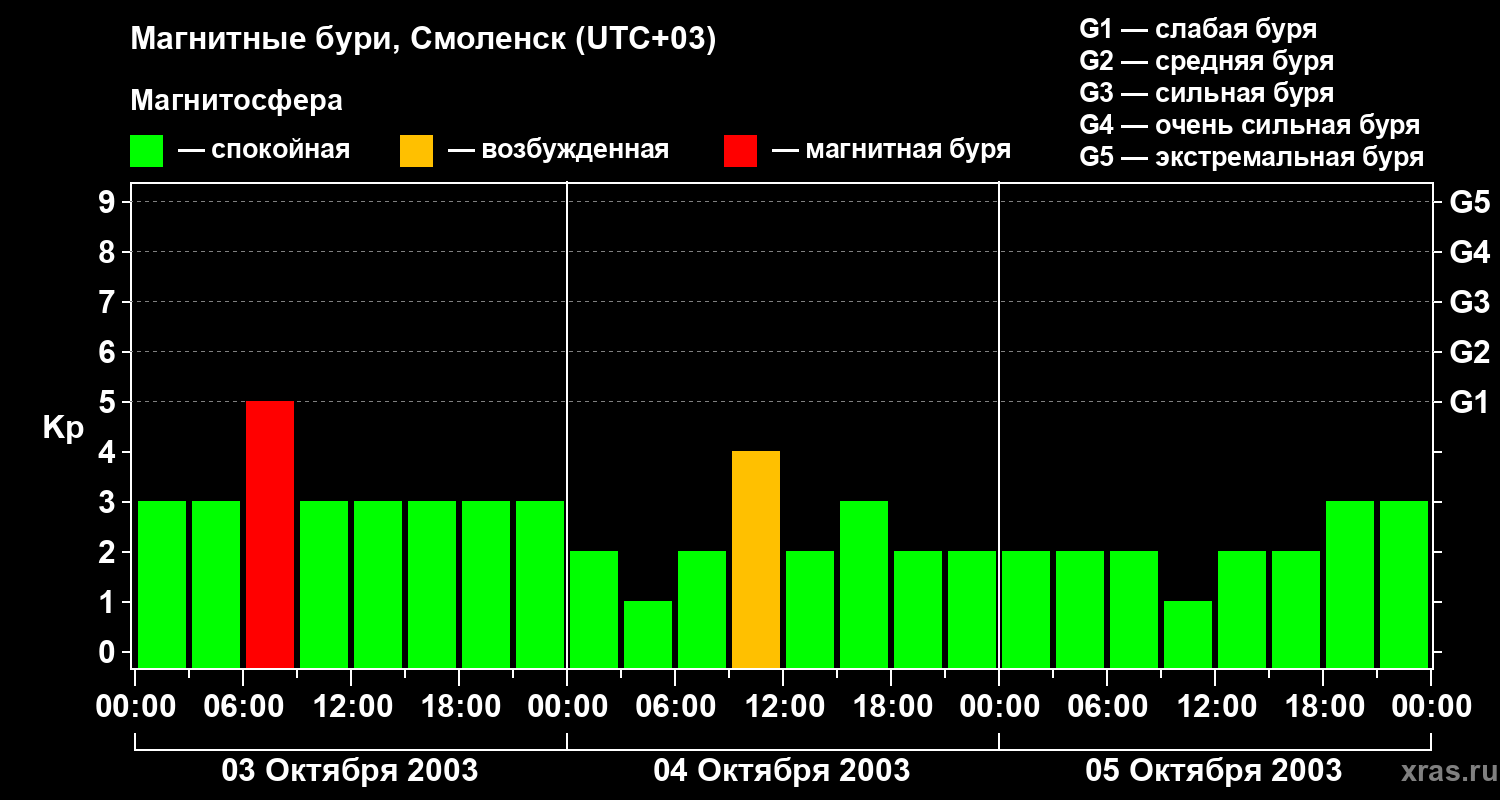Click the orange 'возбужденная' legend swatch
This screenshot has height=800, width=1500.
(x=416, y=151)
